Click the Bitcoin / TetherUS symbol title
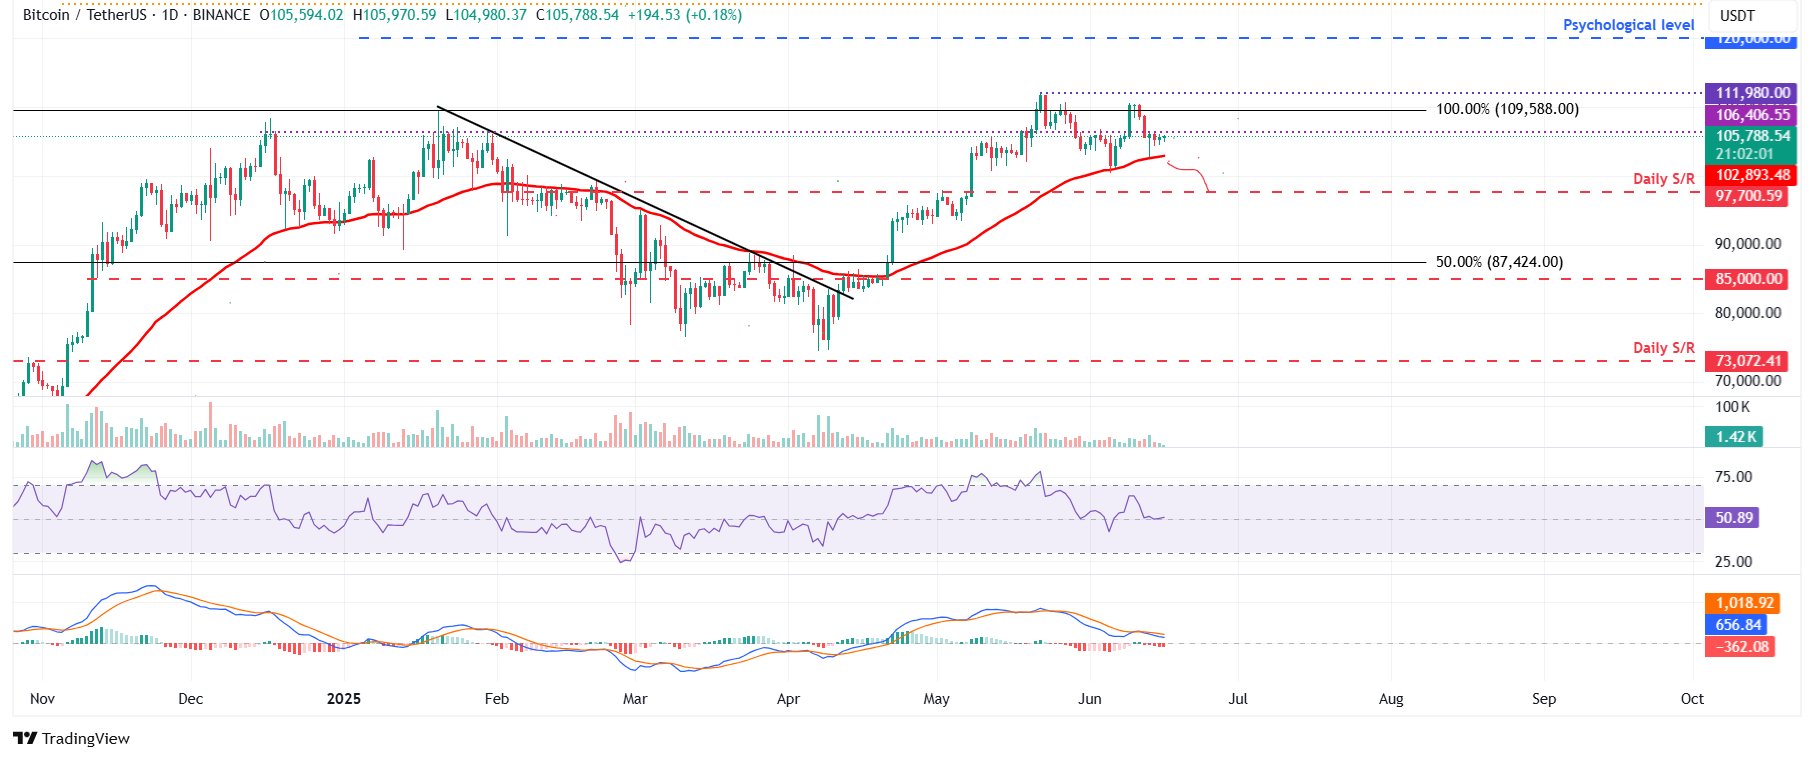Image resolution: width=1814 pixels, height=760 pixels. pyautogui.click(x=84, y=15)
